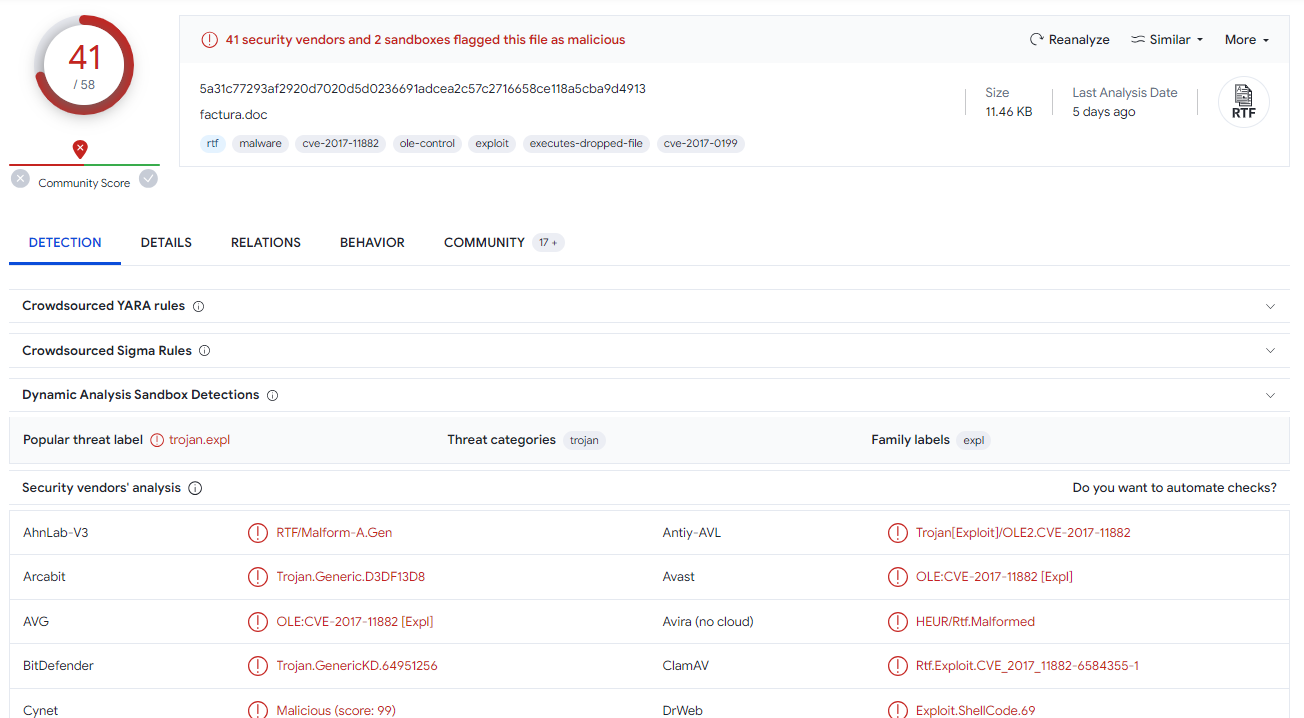Click Trojan.Generic.D3DF13D8 detection result
The width and height of the screenshot is (1304, 718).
[x=351, y=577]
